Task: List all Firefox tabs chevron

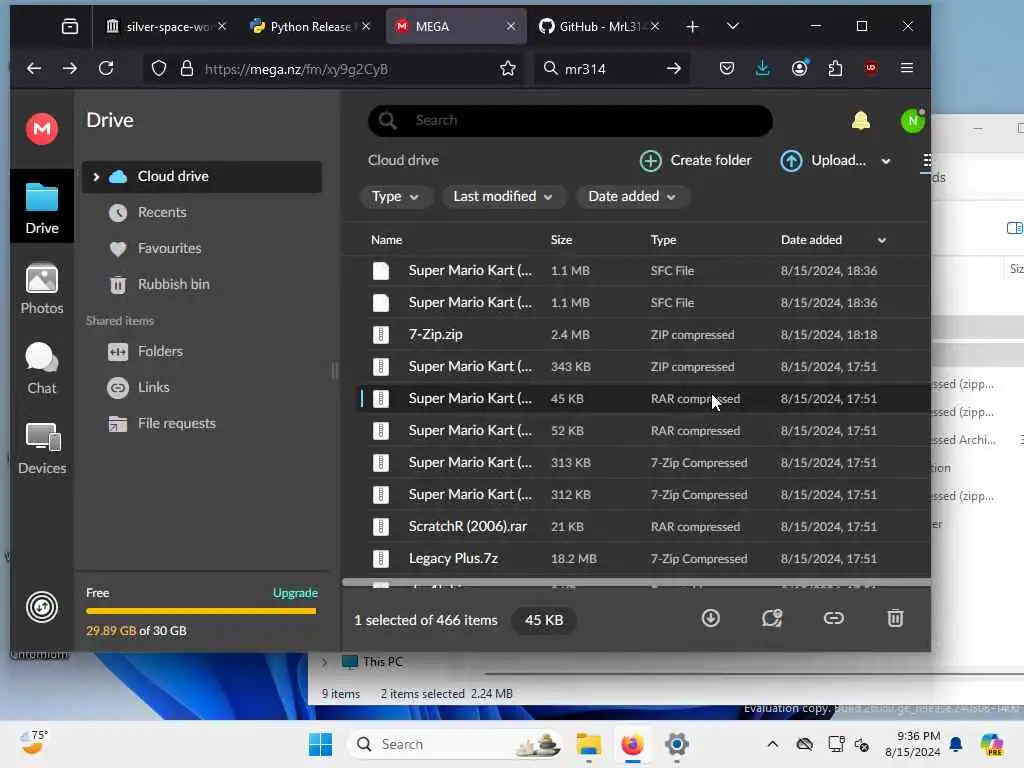Action: pos(733,26)
